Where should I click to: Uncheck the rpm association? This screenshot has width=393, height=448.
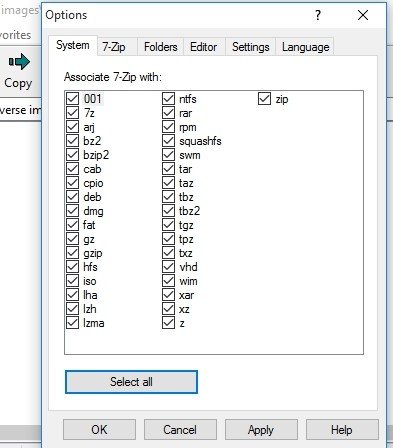click(x=168, y=127)
